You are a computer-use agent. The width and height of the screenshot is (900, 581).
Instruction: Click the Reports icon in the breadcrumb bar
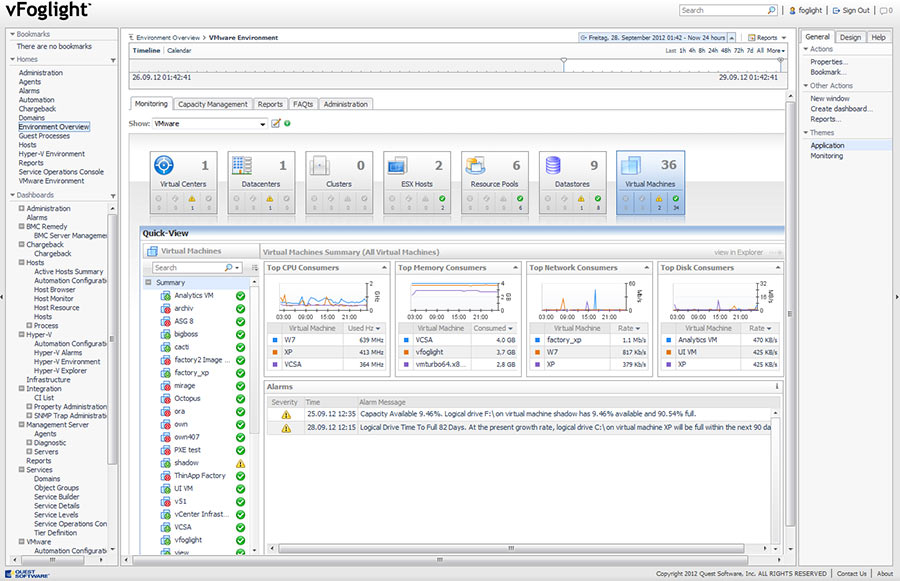(x=752, y=37)
